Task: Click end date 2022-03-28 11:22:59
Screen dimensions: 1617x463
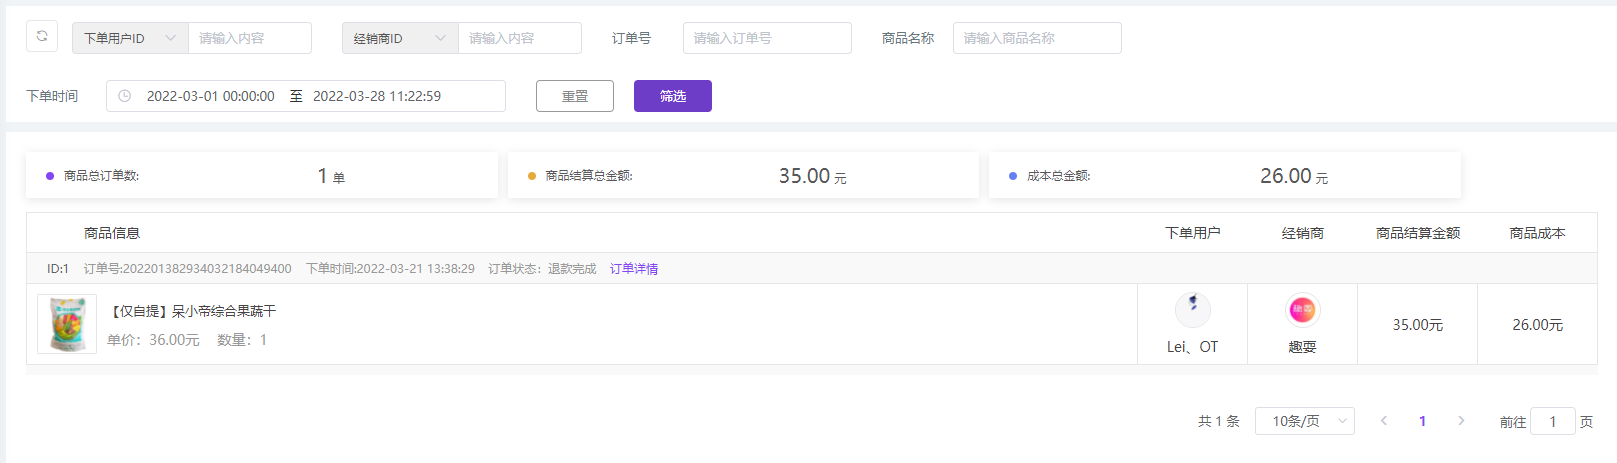Action: point(377,96)
